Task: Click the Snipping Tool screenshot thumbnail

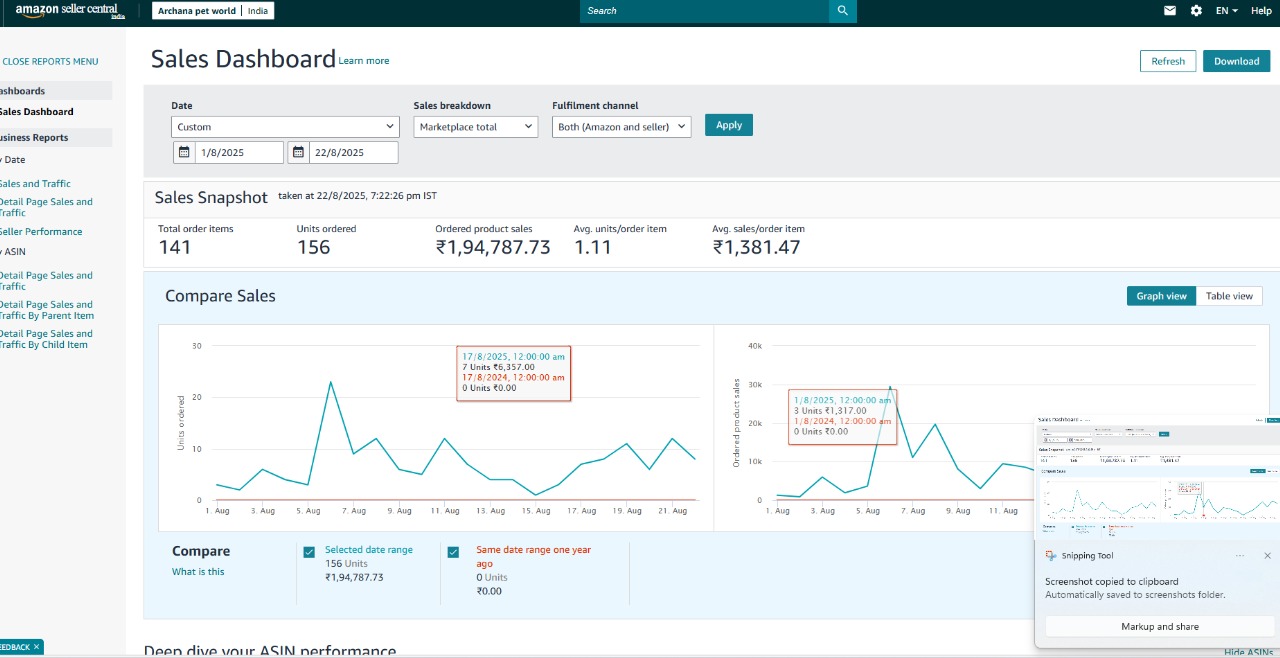Action: (1157, 477)
